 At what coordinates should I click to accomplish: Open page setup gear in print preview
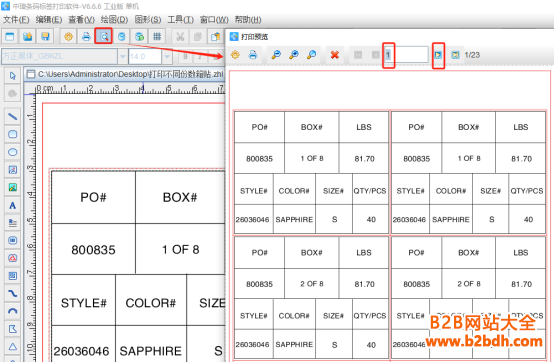tap(235, 55)
